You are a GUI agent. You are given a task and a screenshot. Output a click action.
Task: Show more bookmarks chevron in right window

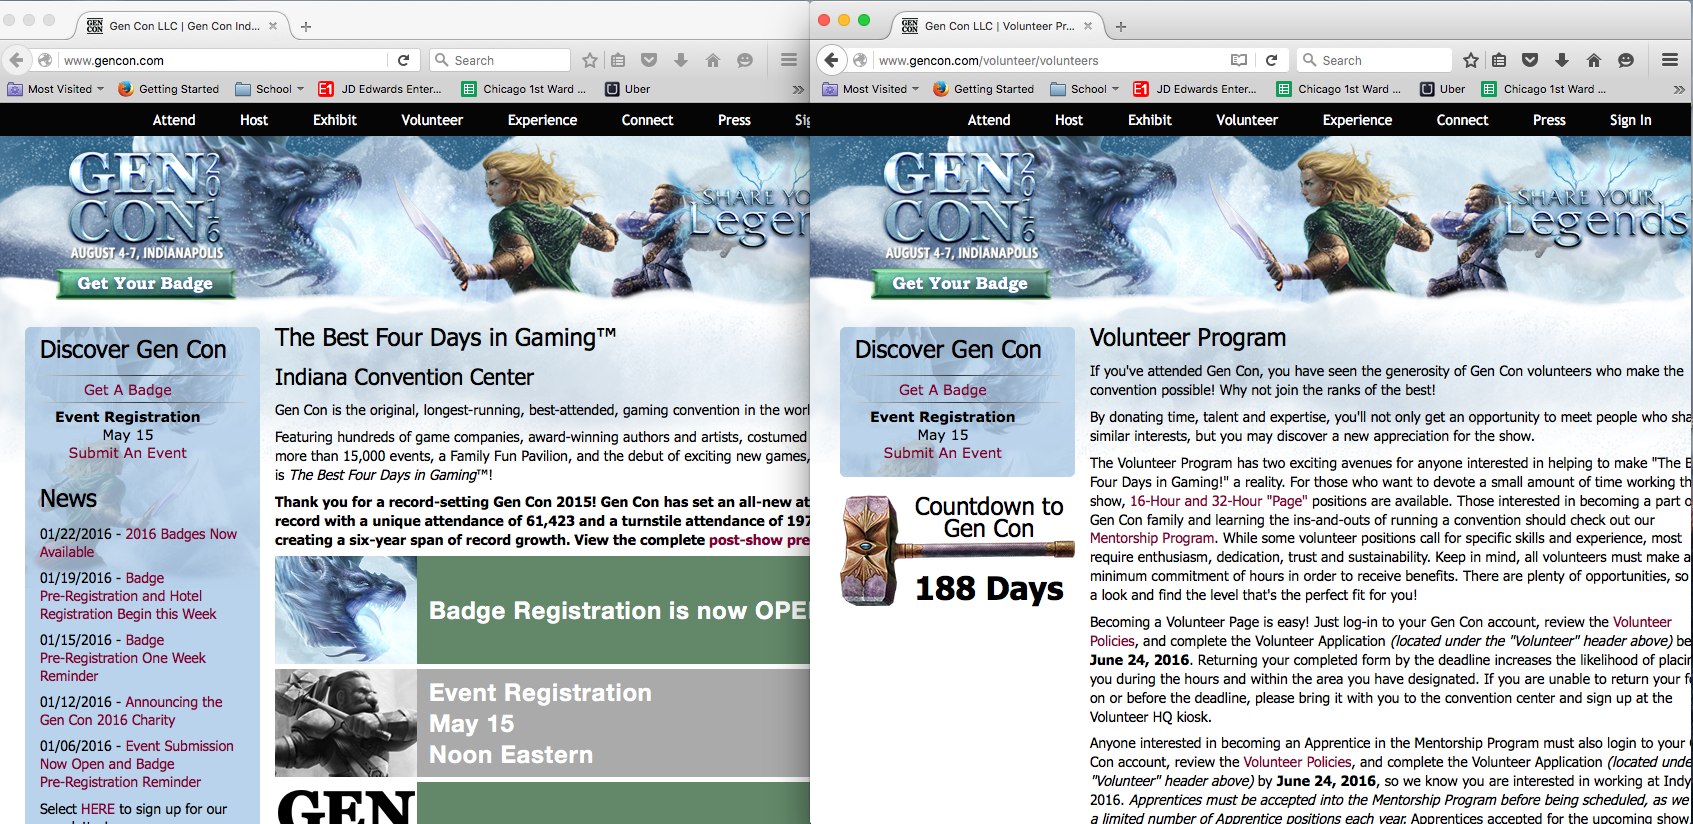point(1679,89)
